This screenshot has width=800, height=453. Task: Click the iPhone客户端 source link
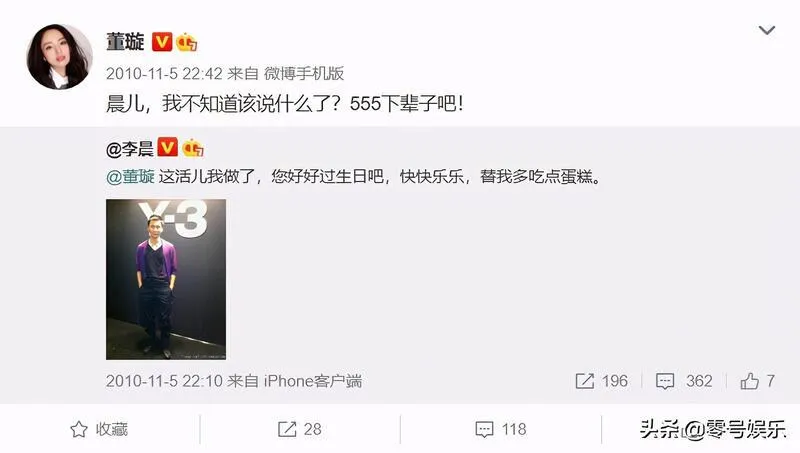313,381
